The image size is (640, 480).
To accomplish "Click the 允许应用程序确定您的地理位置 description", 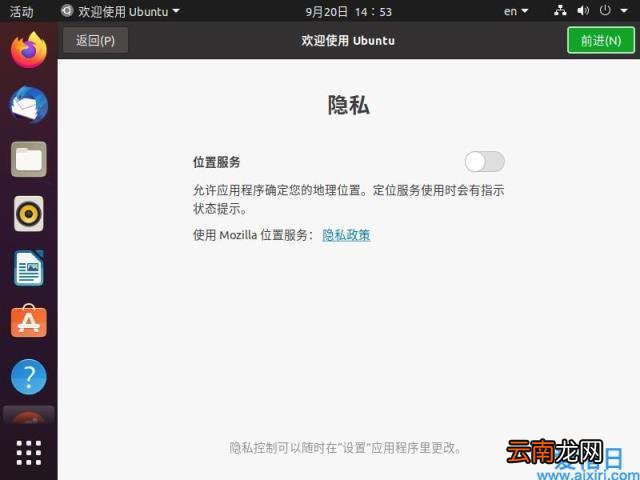I will click(x=349, y=199).
